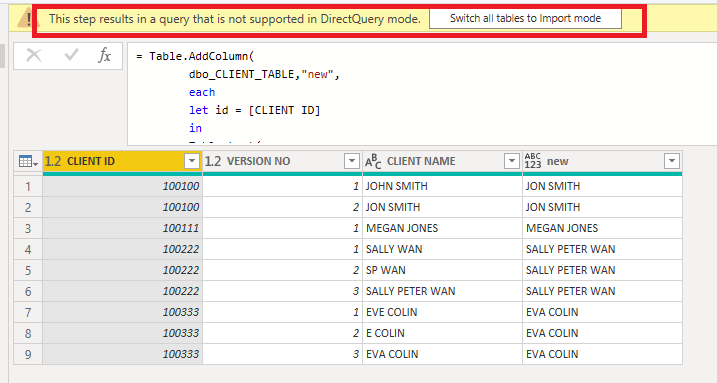Confirm formula with checkmark icon
Screen dimensions: 717x383
(71, 55)
